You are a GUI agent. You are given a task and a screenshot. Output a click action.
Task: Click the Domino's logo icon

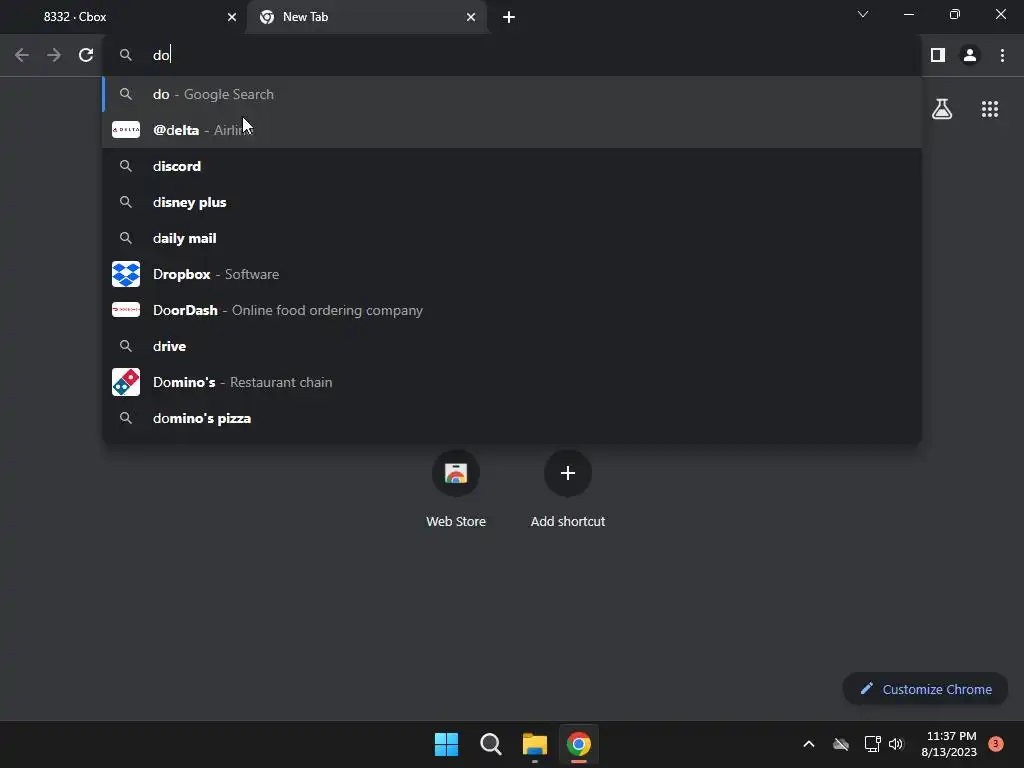point(126,382)
